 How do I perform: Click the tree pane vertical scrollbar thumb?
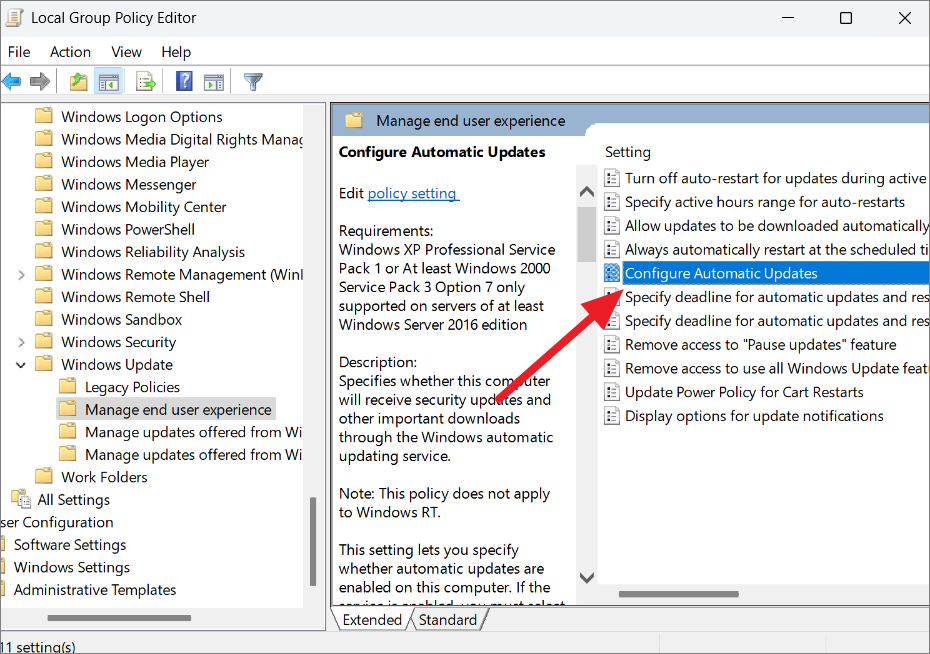(313, 542)
